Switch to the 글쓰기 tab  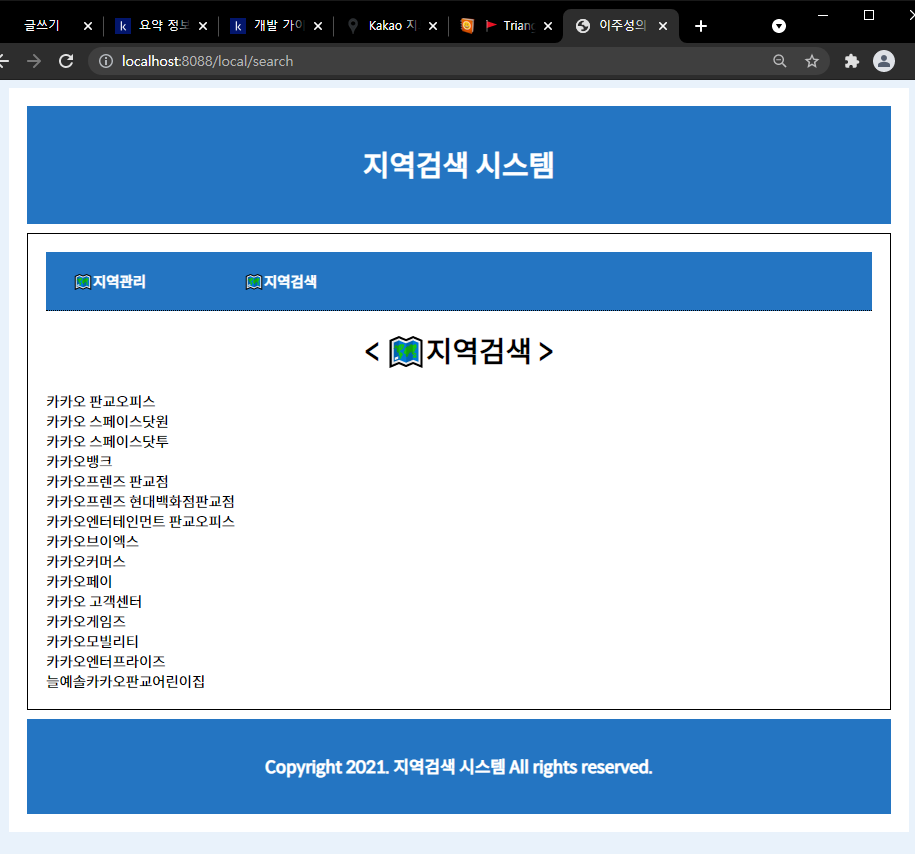coord(42,26)
